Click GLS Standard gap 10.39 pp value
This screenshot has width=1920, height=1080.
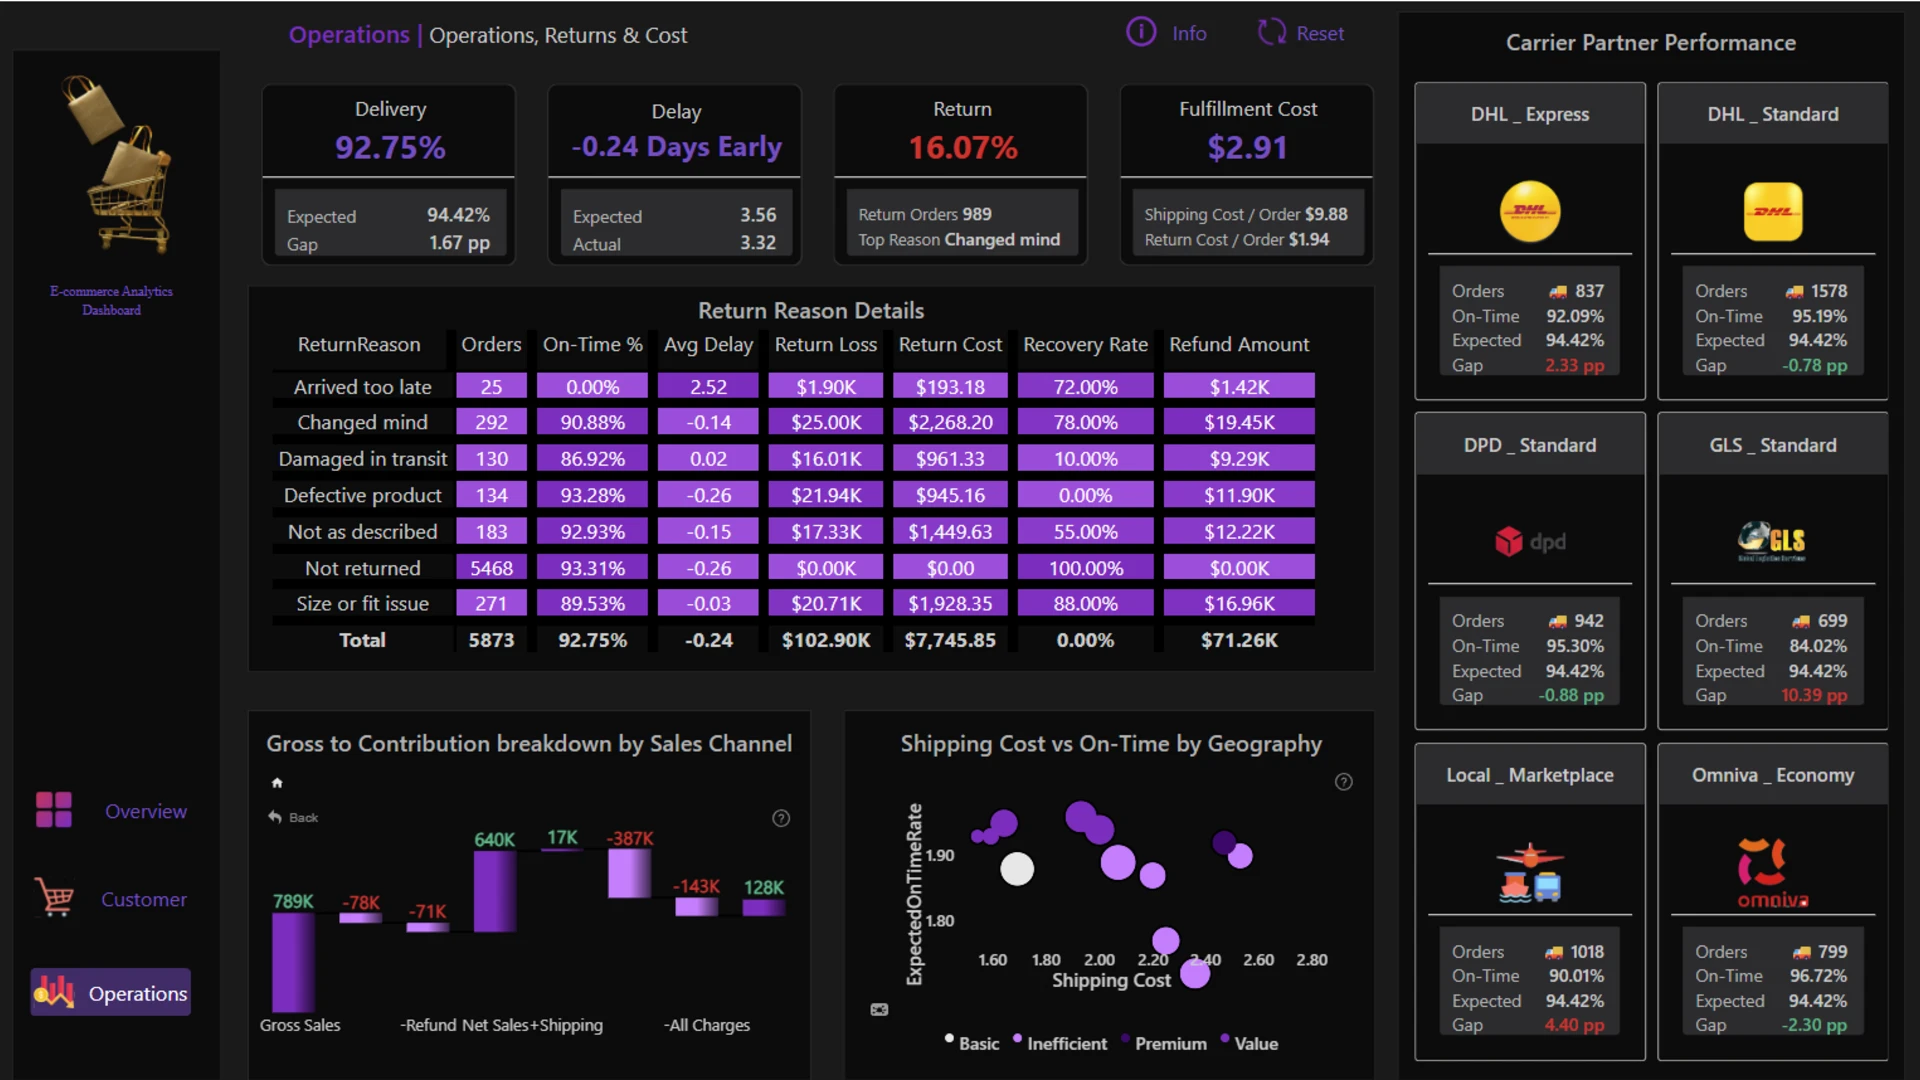(x=1813, y=695)
